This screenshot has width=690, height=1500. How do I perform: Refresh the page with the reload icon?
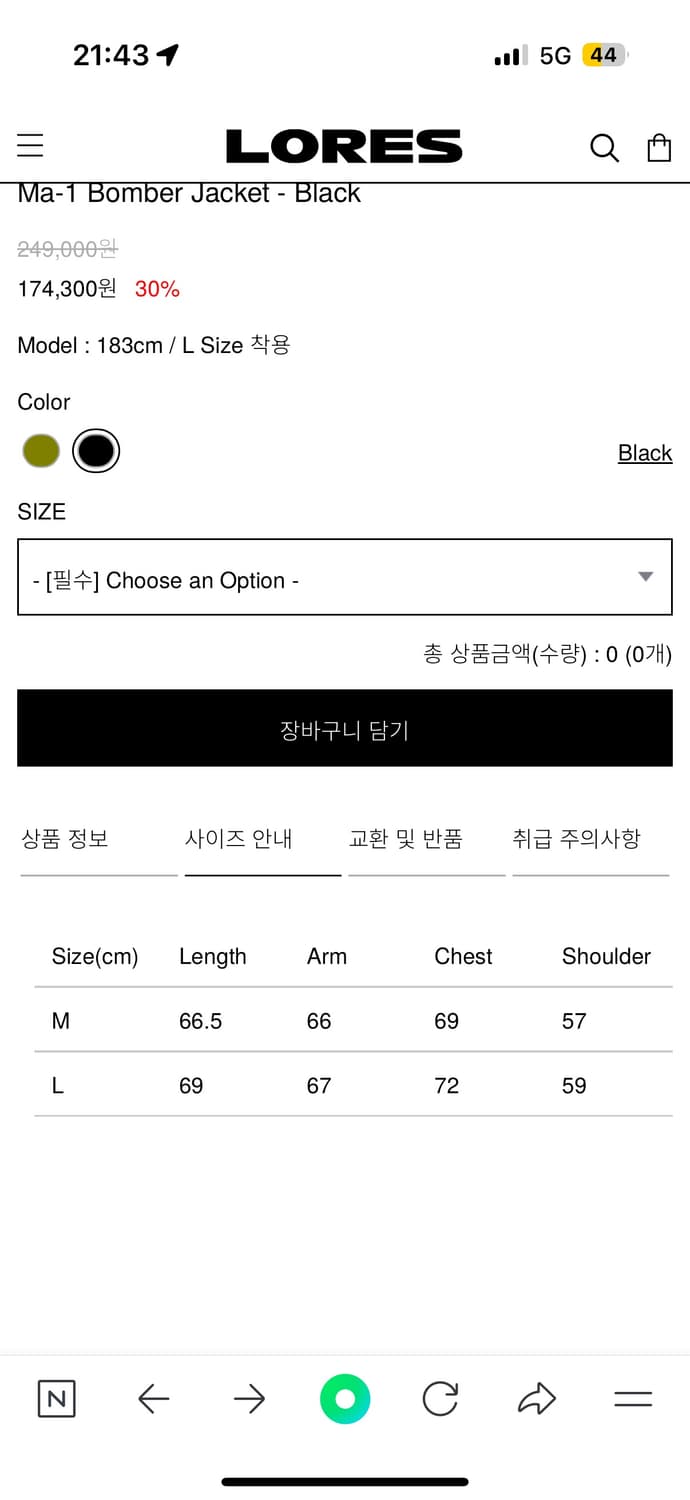pyautogui.click(x=440, y=1399)
